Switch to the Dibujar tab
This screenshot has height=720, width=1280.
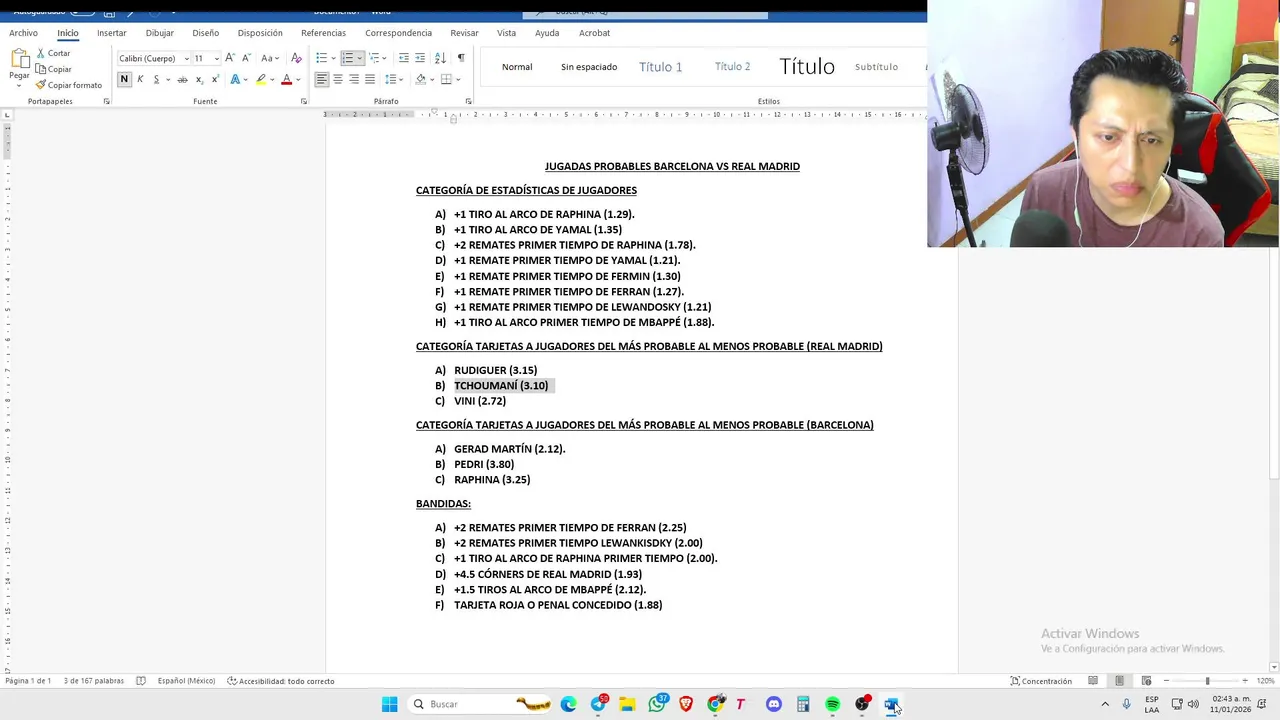(159, 33)
